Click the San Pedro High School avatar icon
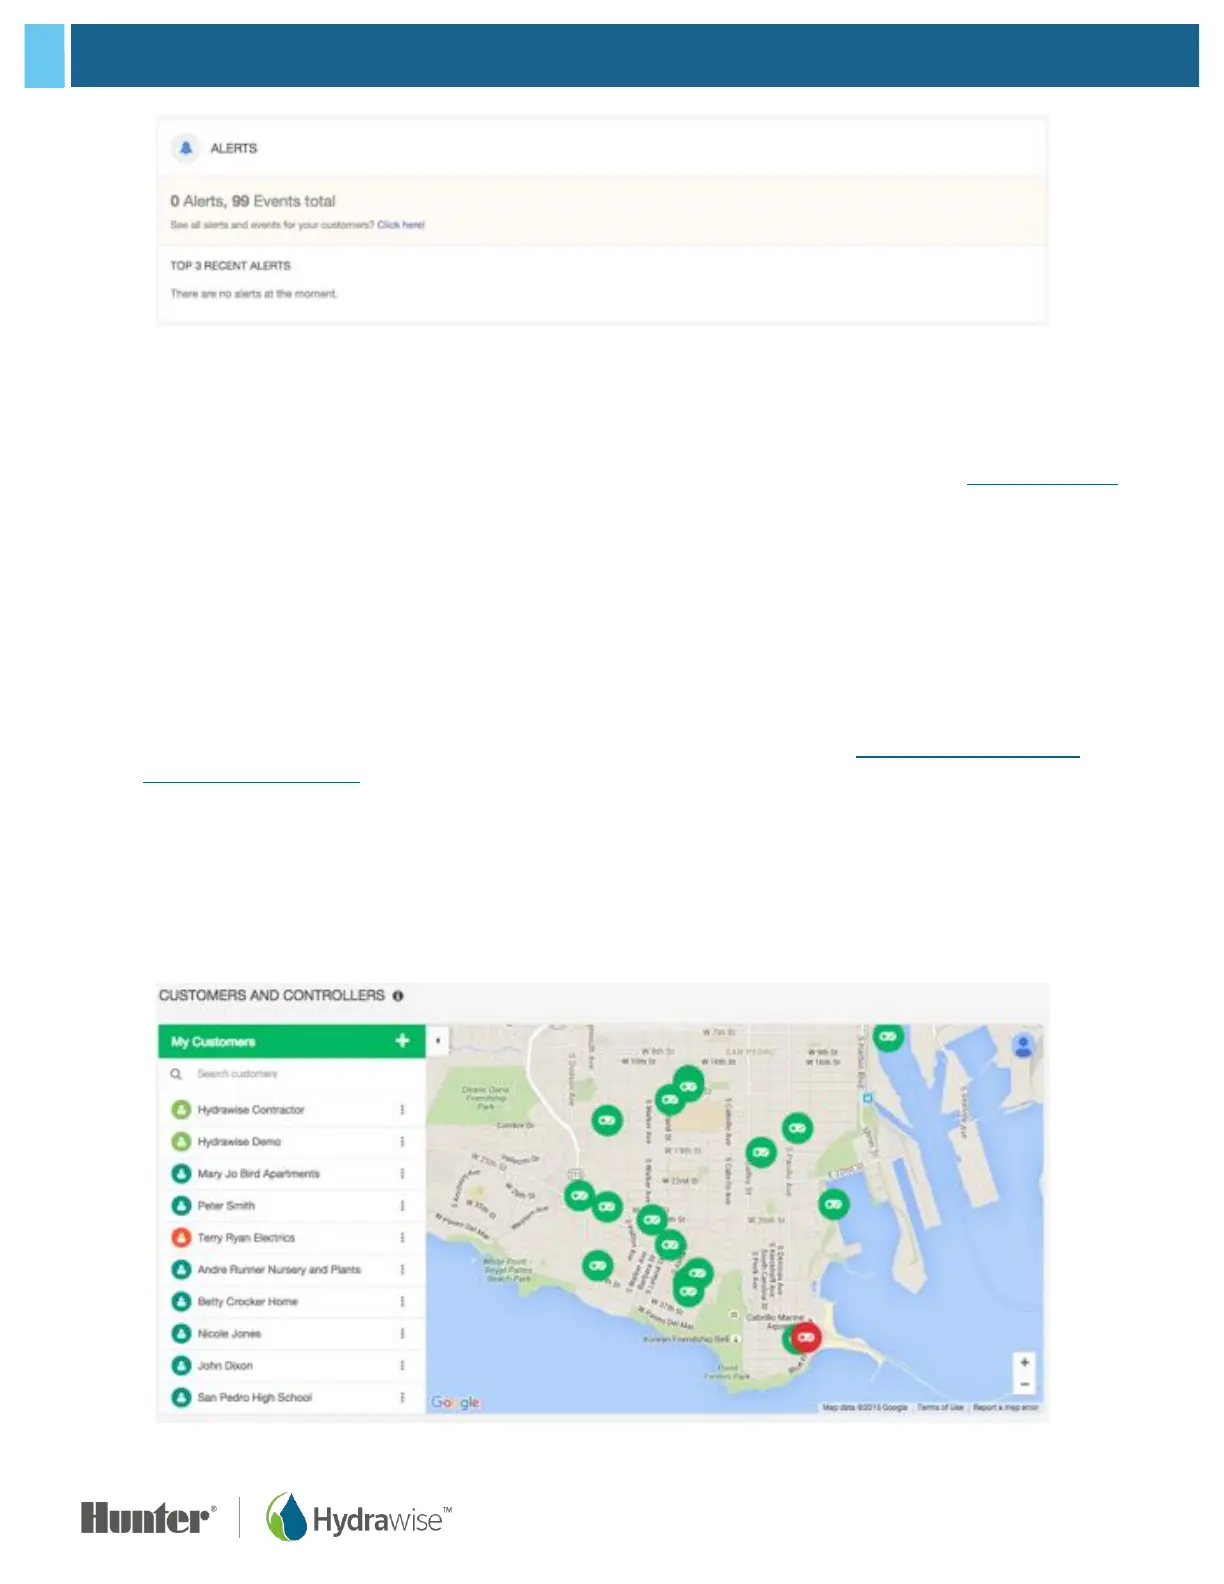Image resolution: width=1224 pixels, height=1584 pixels. coord(181,1398)
